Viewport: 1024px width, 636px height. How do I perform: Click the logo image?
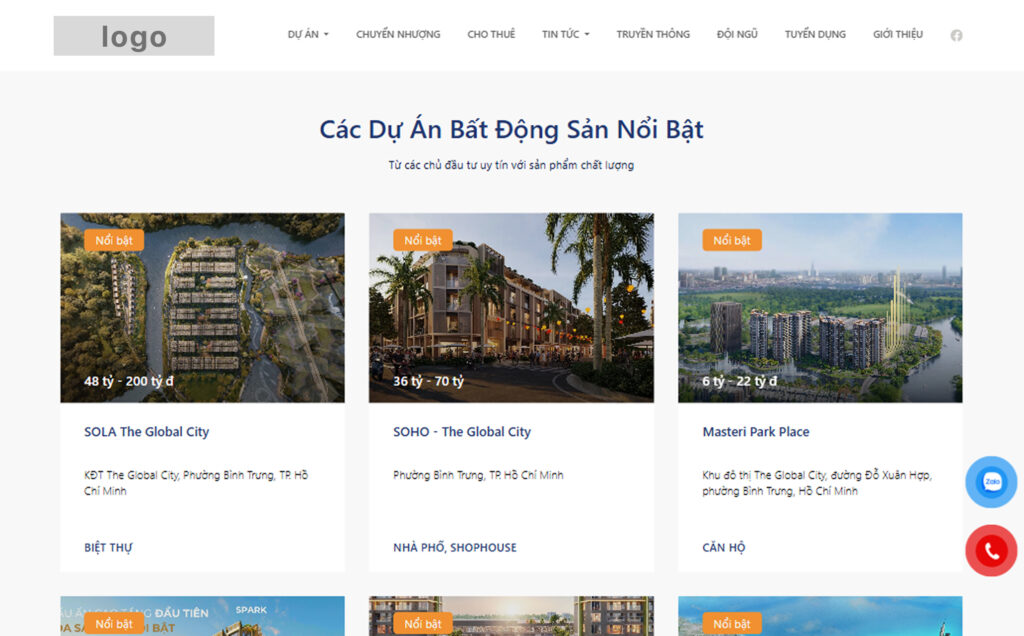click(x=134, y=36)
